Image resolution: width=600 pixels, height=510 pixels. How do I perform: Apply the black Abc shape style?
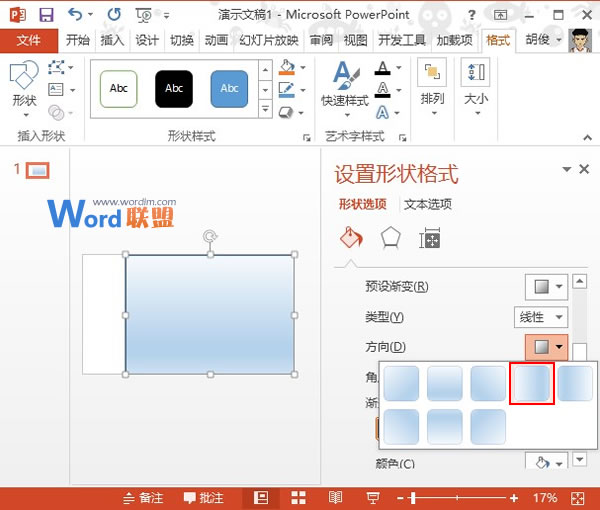[174, 89]
